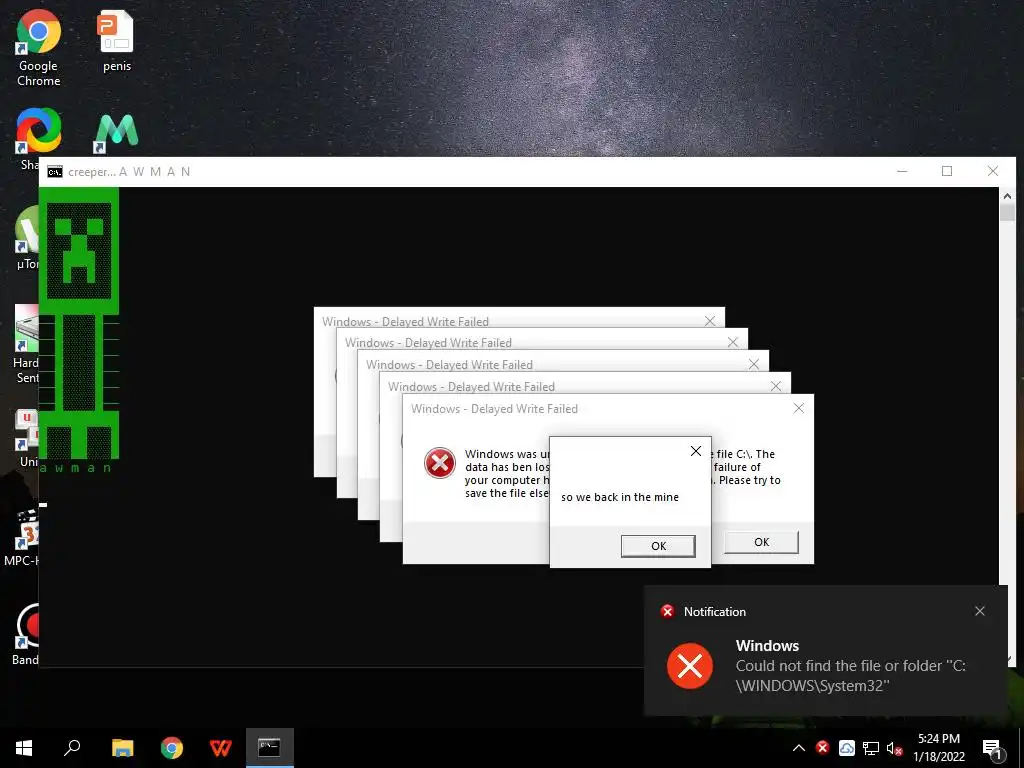1024x768 pixels.
Task: Show hidden tray icons chevron
Action: coord(799,748)
